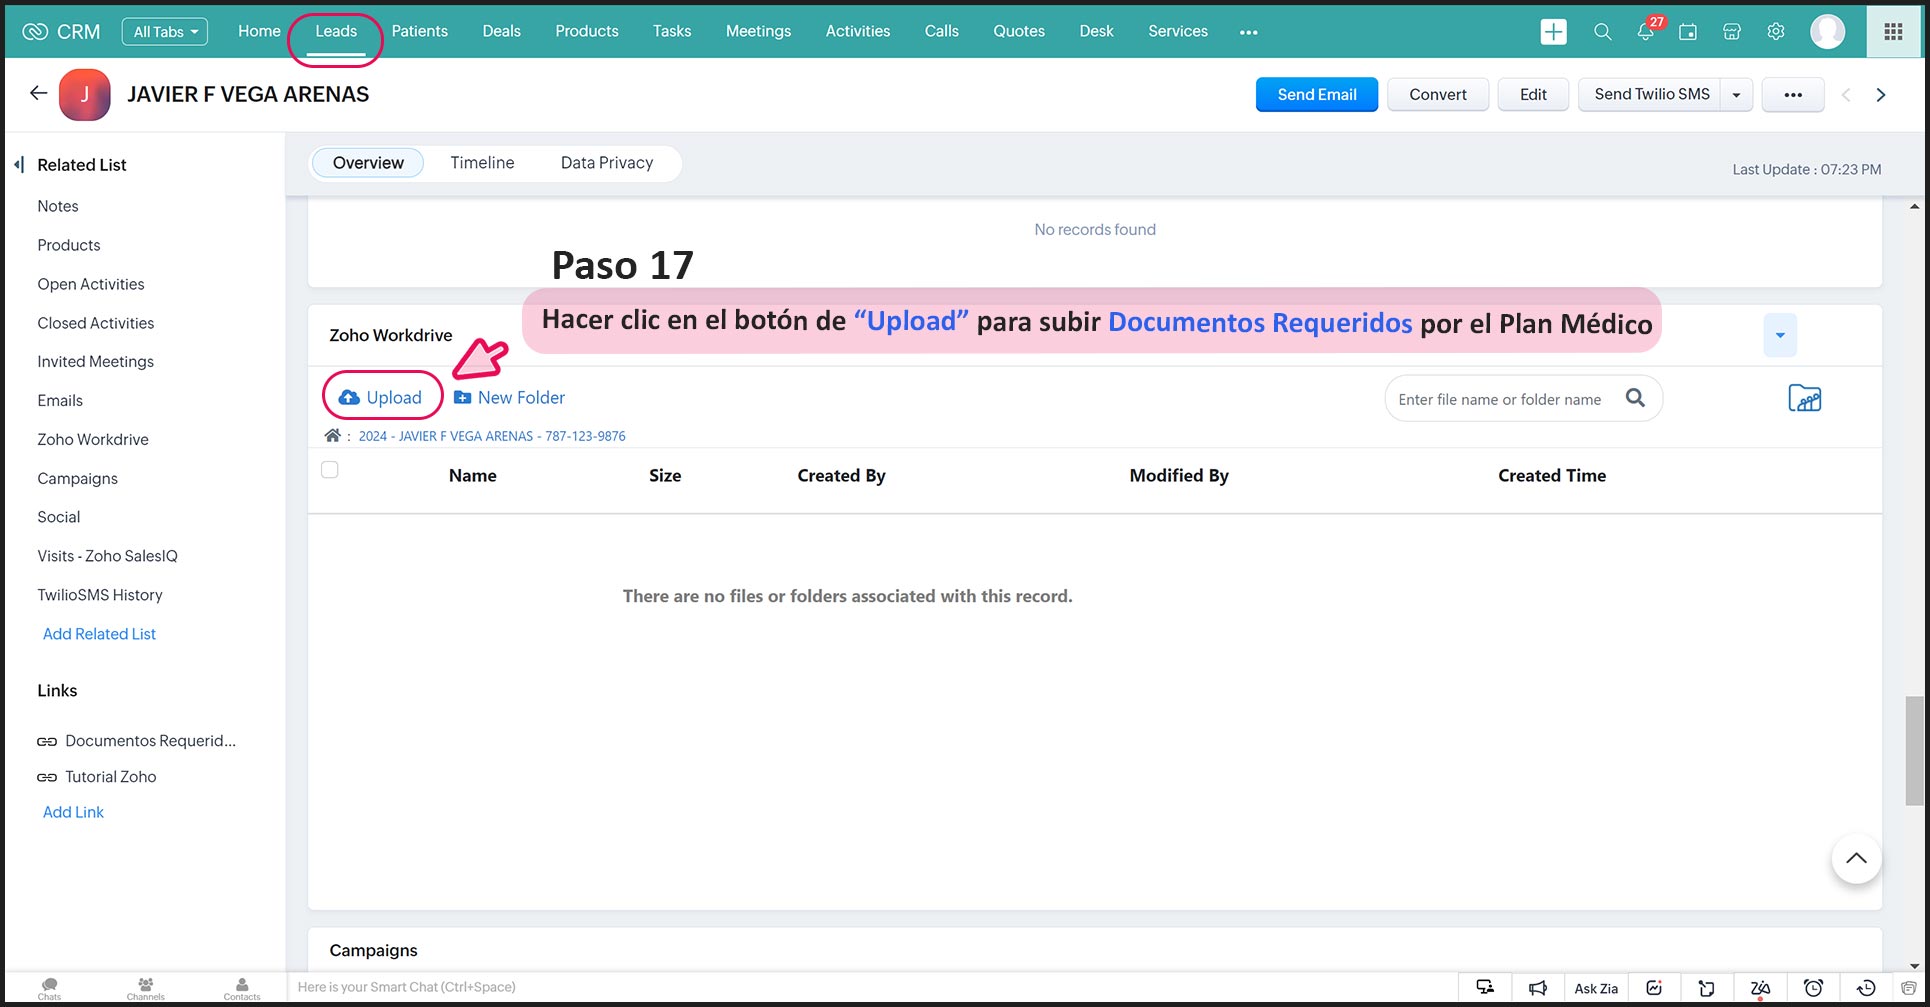The image size is (1930, 1007).
Task: Open the apps grid launcher icon
Action: (1893, 32)
